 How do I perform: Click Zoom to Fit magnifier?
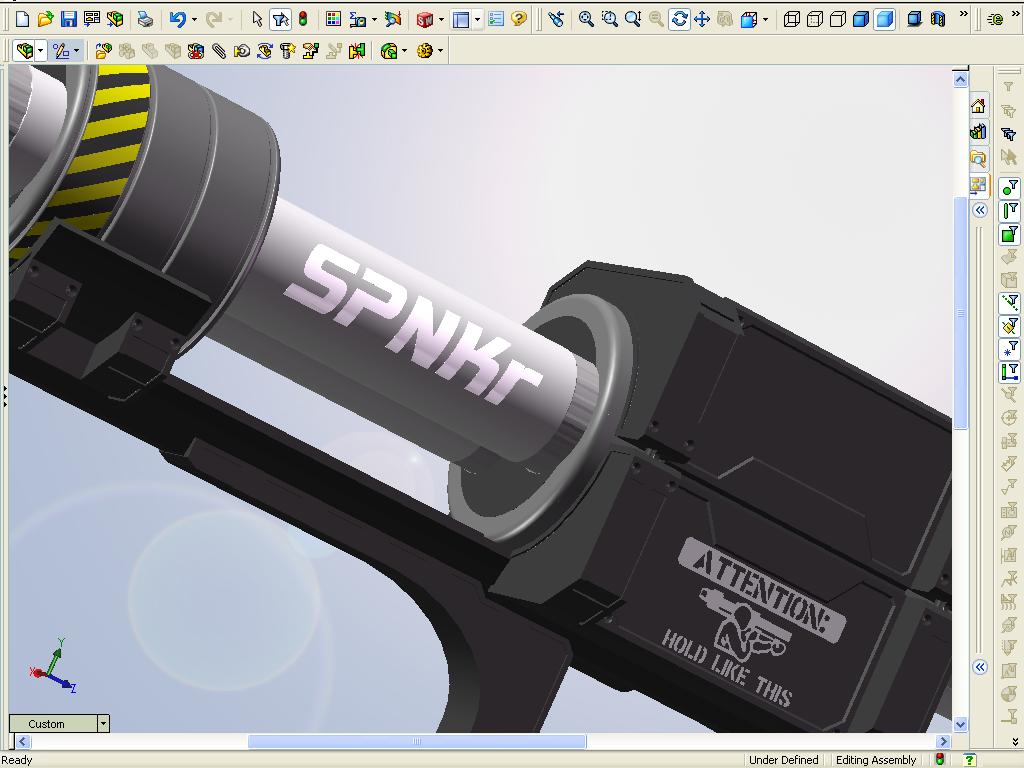coord(586,19)
